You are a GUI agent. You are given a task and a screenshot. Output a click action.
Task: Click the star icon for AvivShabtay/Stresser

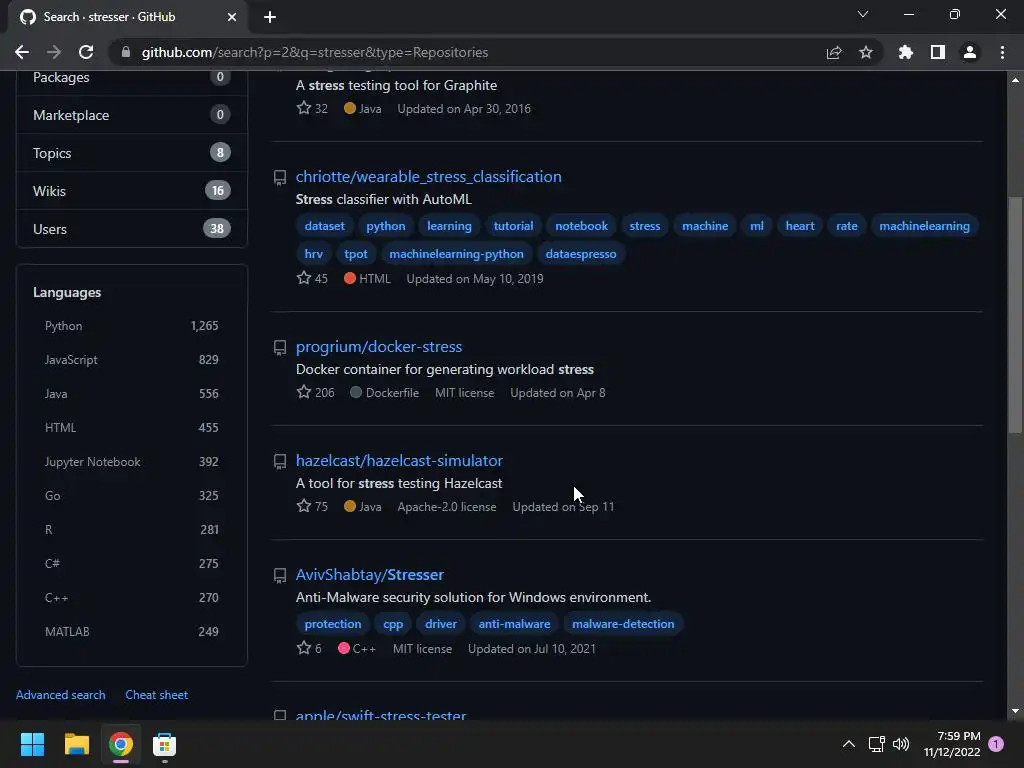[x=304, y=648]
